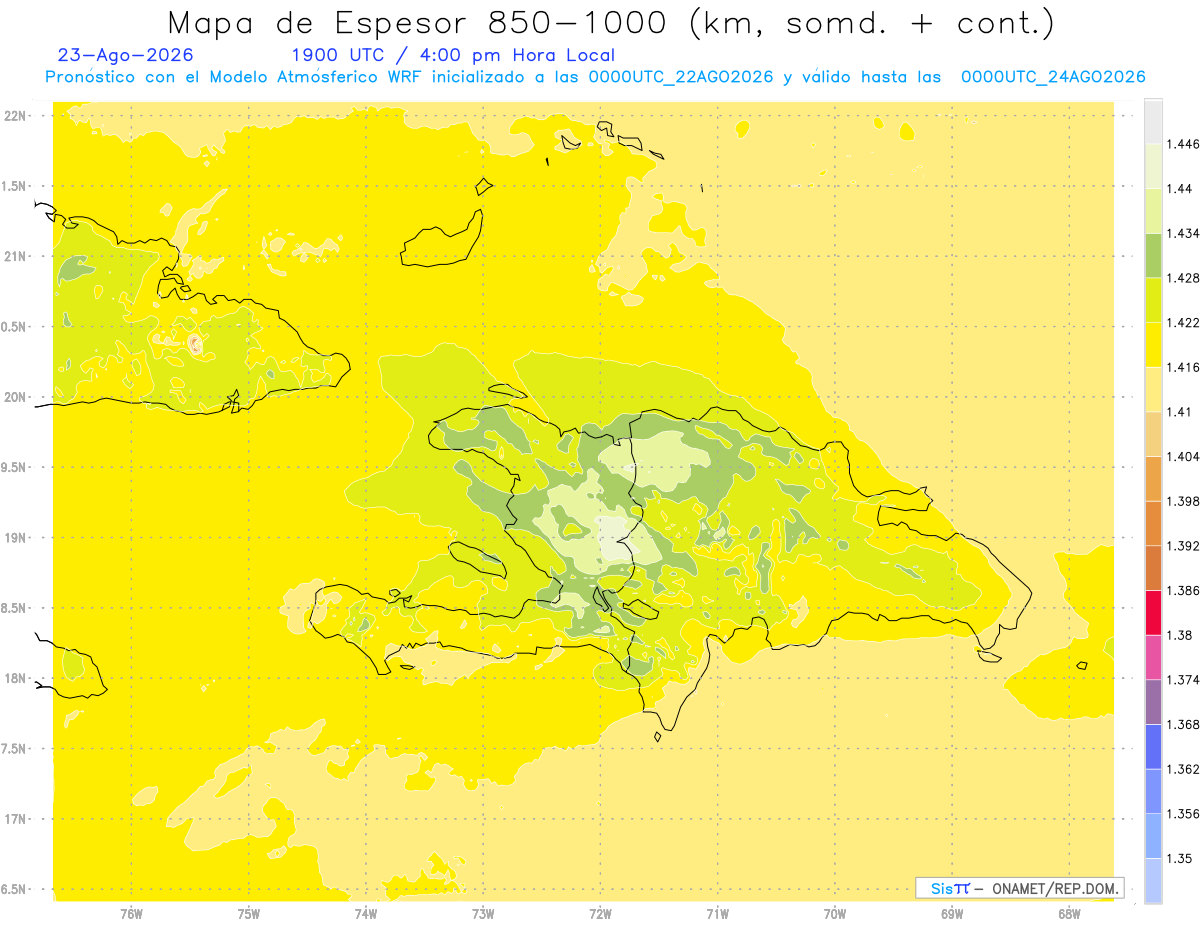Viewport: 1200px width, 927px height.
Task: Click the '70W' longitude label
Action: pos(835,914)
